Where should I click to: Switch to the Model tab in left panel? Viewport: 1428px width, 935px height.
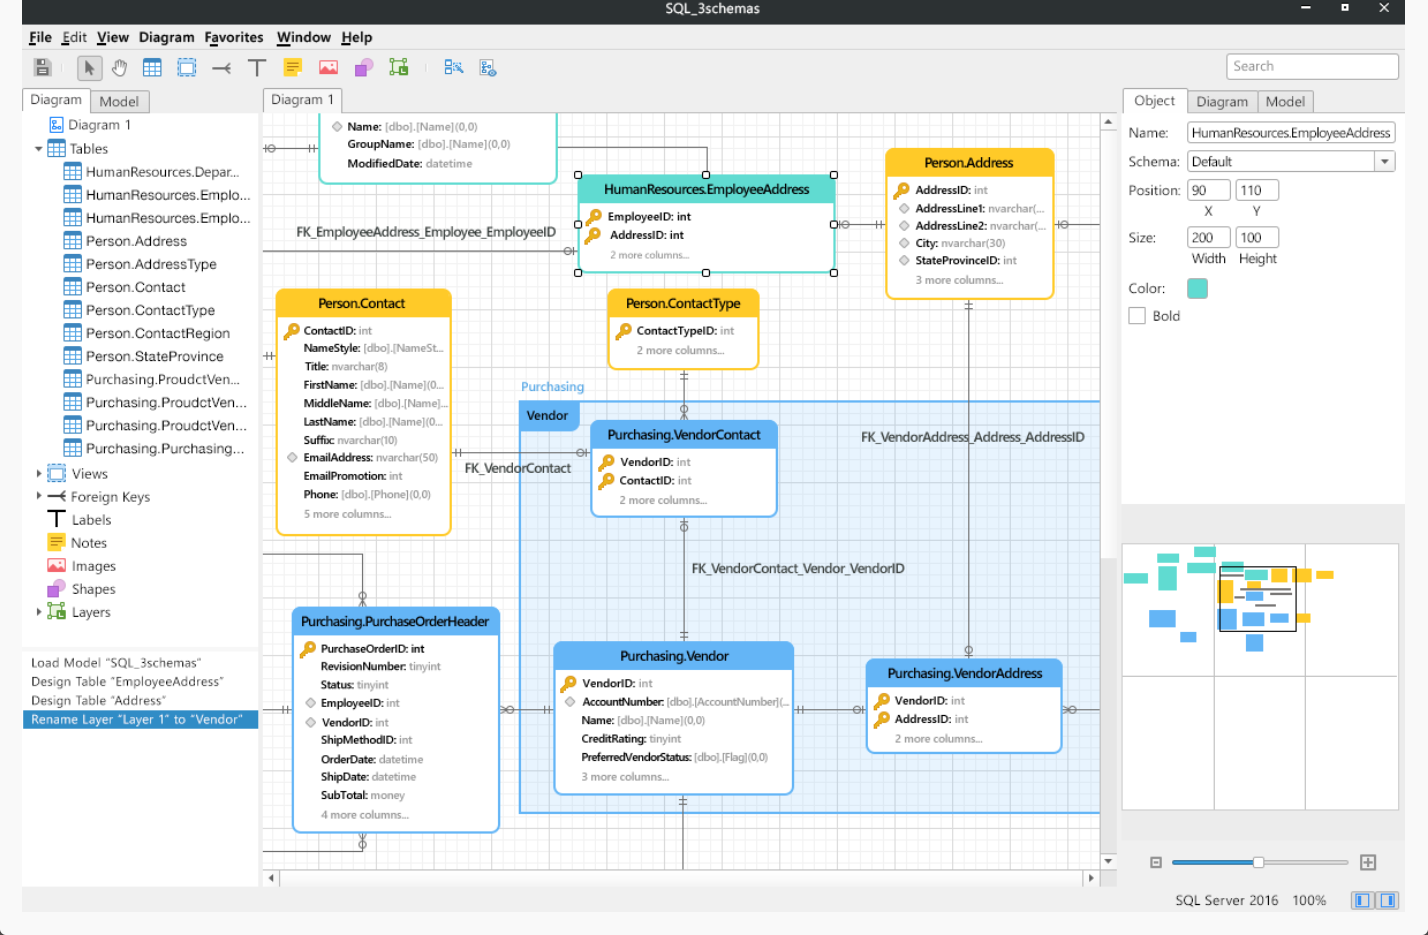(119, 101)
